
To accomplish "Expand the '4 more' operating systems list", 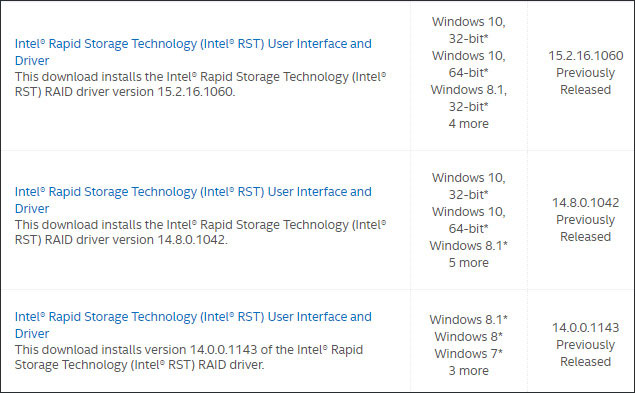I will 469,124.
